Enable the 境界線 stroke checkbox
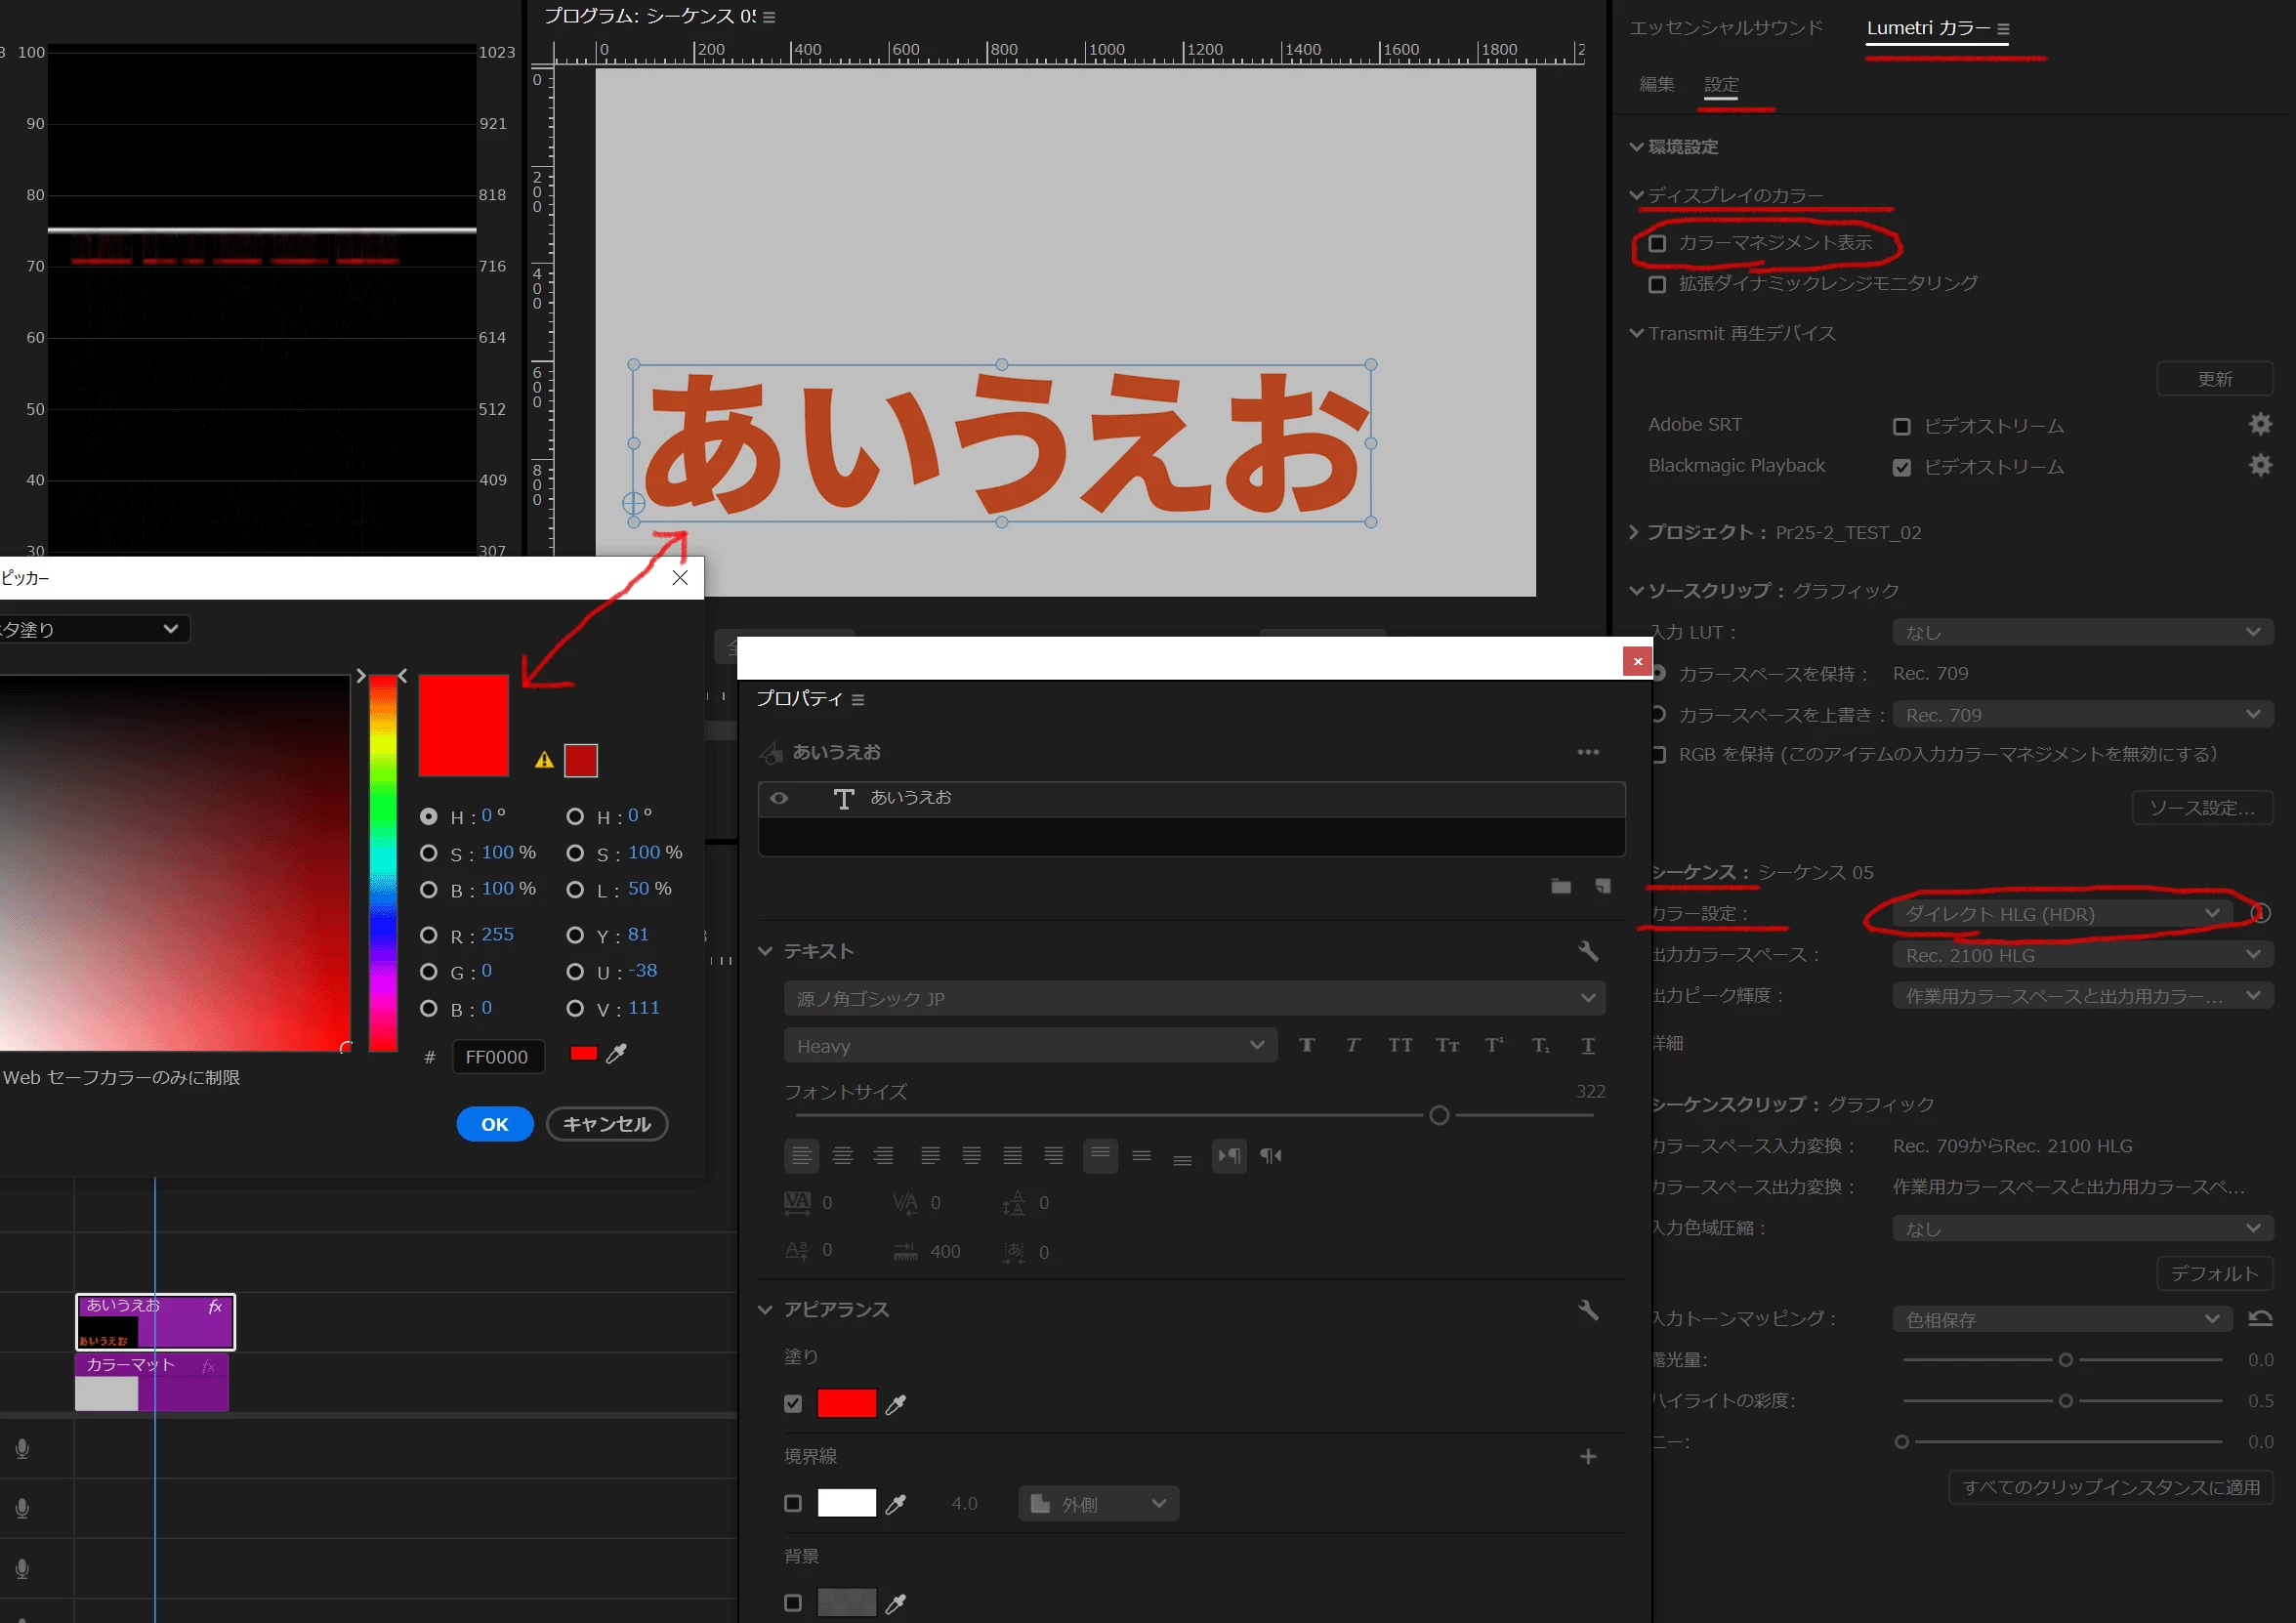Screen dimensions: 2296x1623 click(x=793, y=1503)
